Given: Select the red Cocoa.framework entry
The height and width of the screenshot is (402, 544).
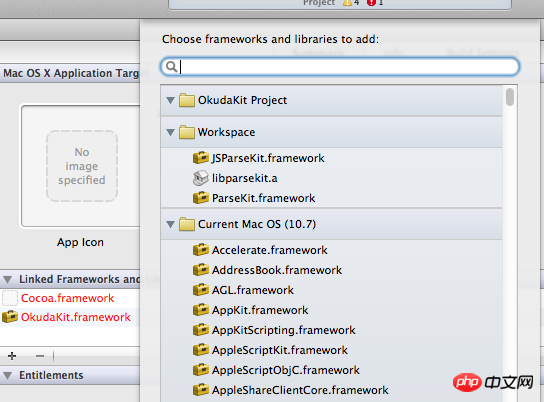Looking at the screenshot, I should (x=67, y=298).
